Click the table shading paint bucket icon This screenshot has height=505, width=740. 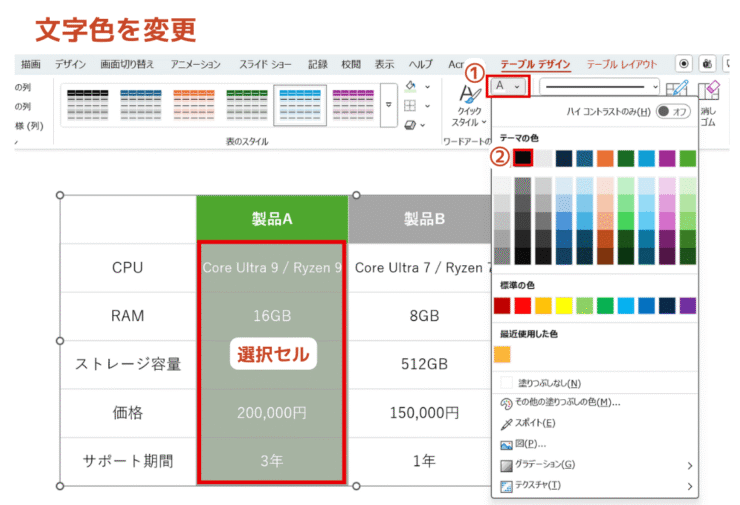coord(412,87)
